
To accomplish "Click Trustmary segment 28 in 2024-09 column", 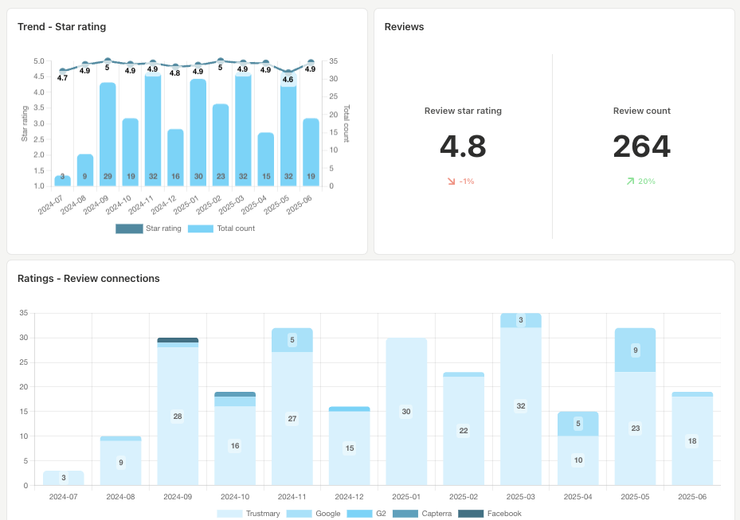I will click(x=178, y=416).
